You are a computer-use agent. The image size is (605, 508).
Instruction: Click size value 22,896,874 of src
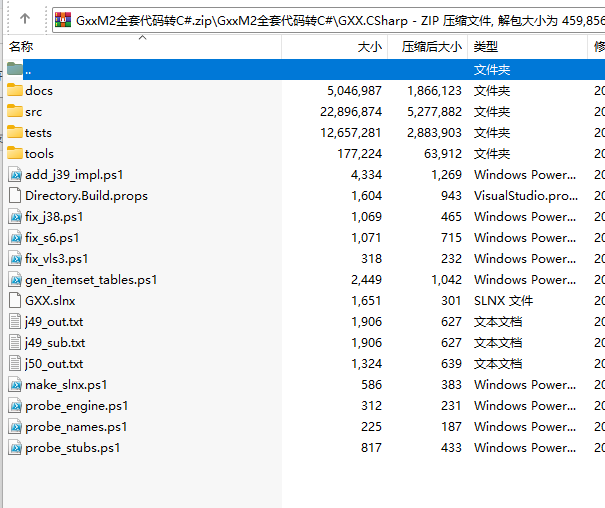click(x=351, y=112)
